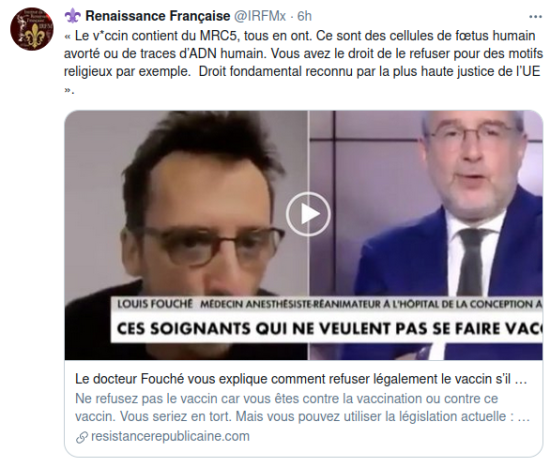Click the truncation ellipsis ending the card title

pos(522,380)
